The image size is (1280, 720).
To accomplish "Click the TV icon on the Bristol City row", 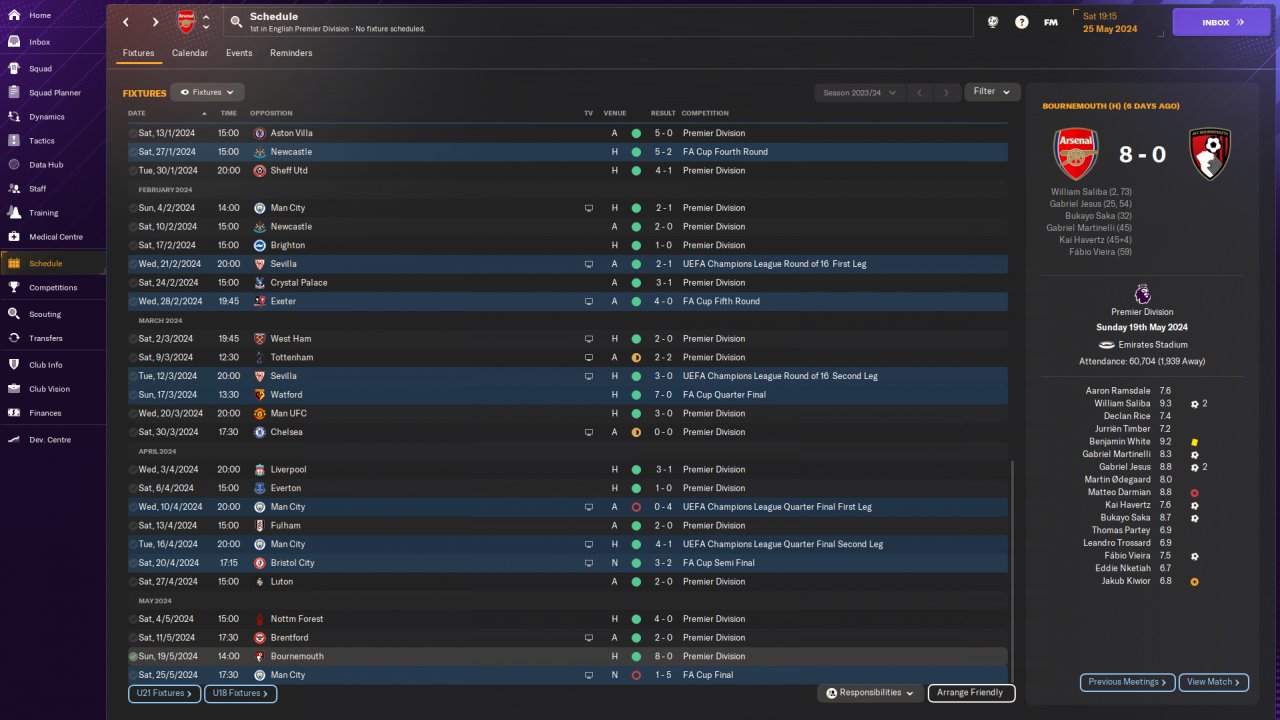I will [589, 563].
